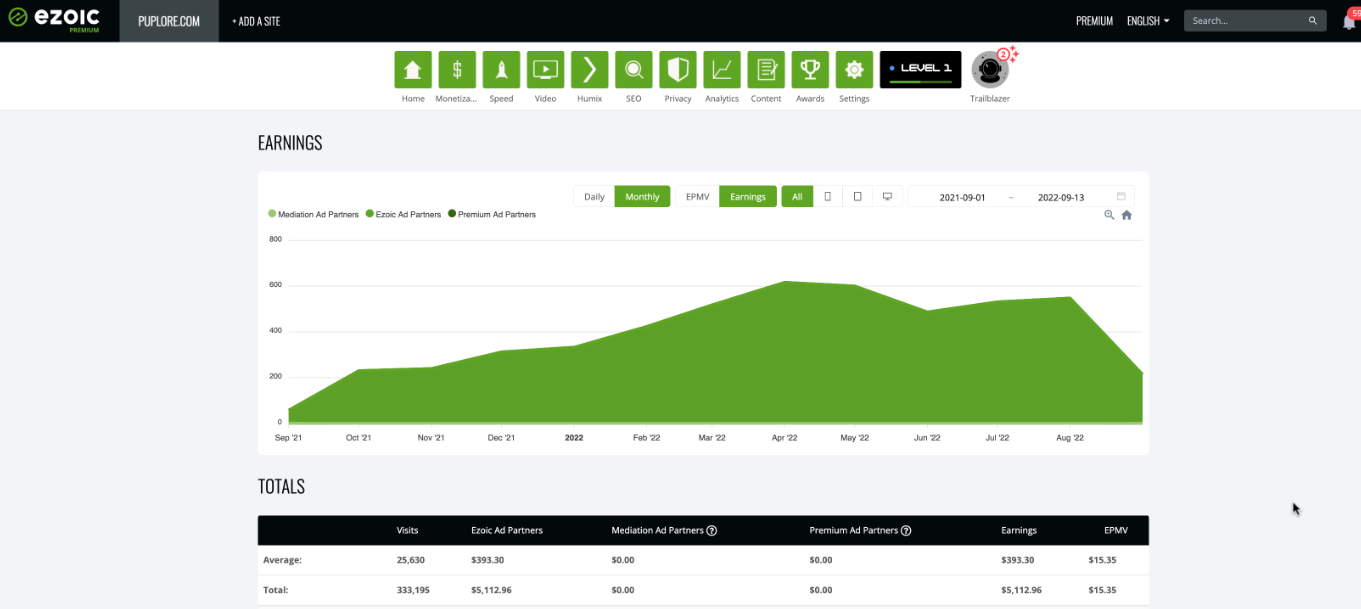This screenshot has width=1361, height=609.
Task: Show Earnings in the chart
Action: 748,197
